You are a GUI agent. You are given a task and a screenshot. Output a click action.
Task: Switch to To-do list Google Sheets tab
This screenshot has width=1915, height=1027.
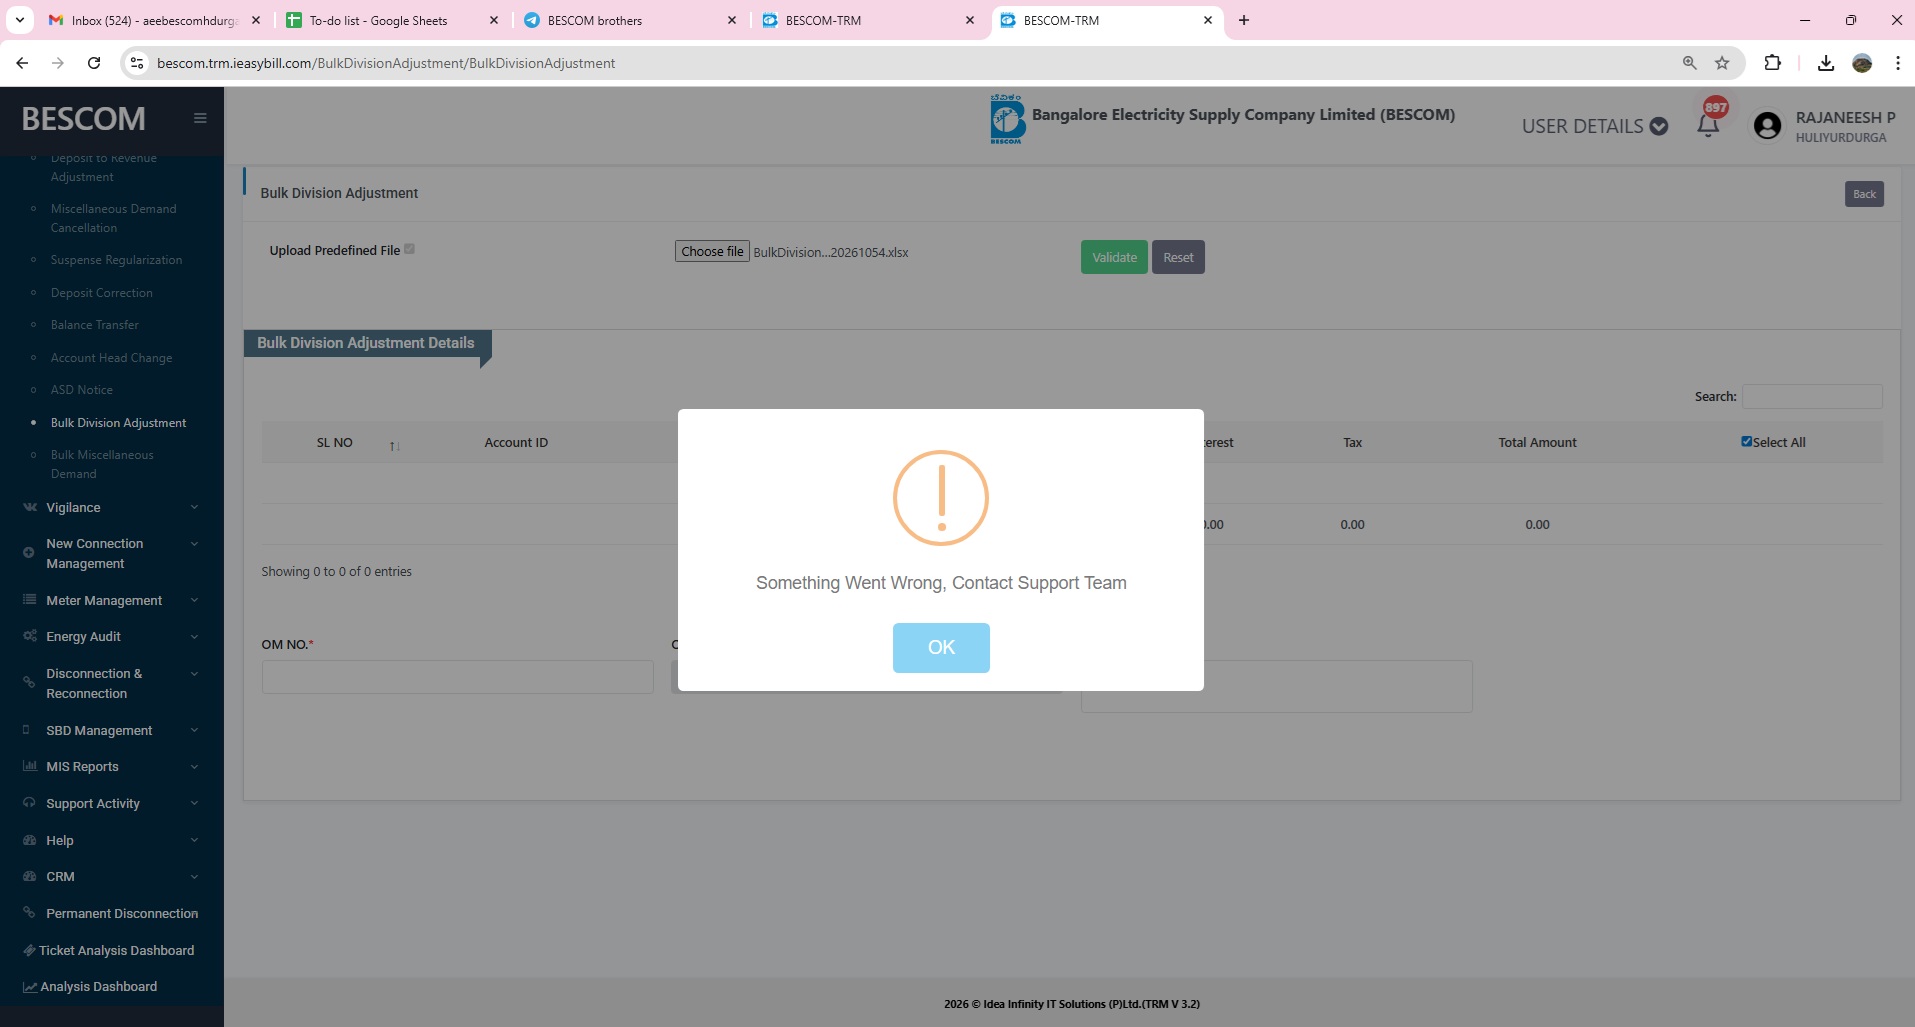click(390, 20)
